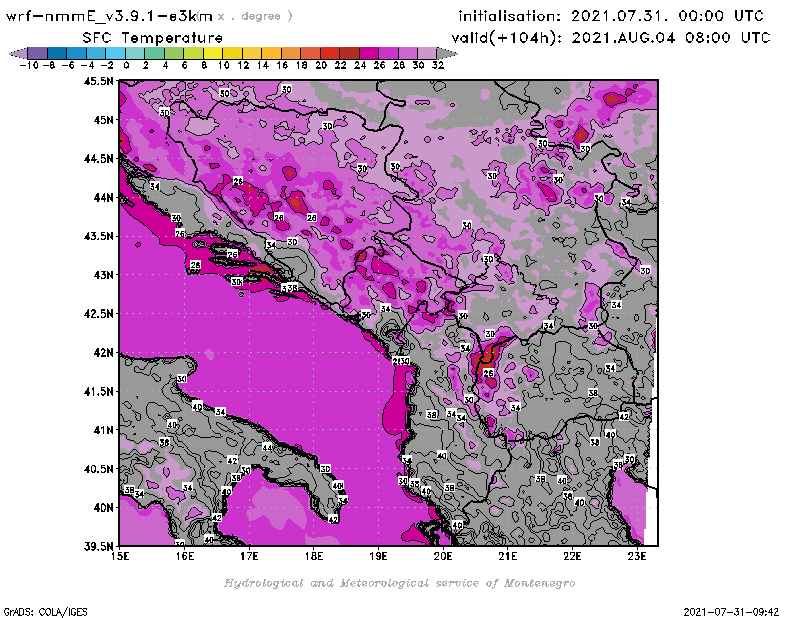Click the '43.5N' latitude label

98,236
